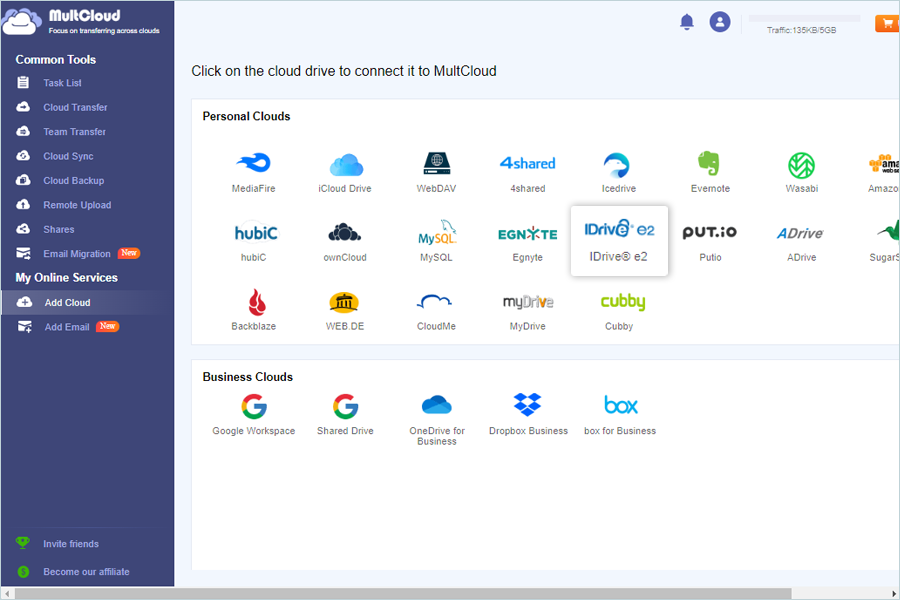
Task: Click the scrollbar left arrow
Action: tap(7, 594)
